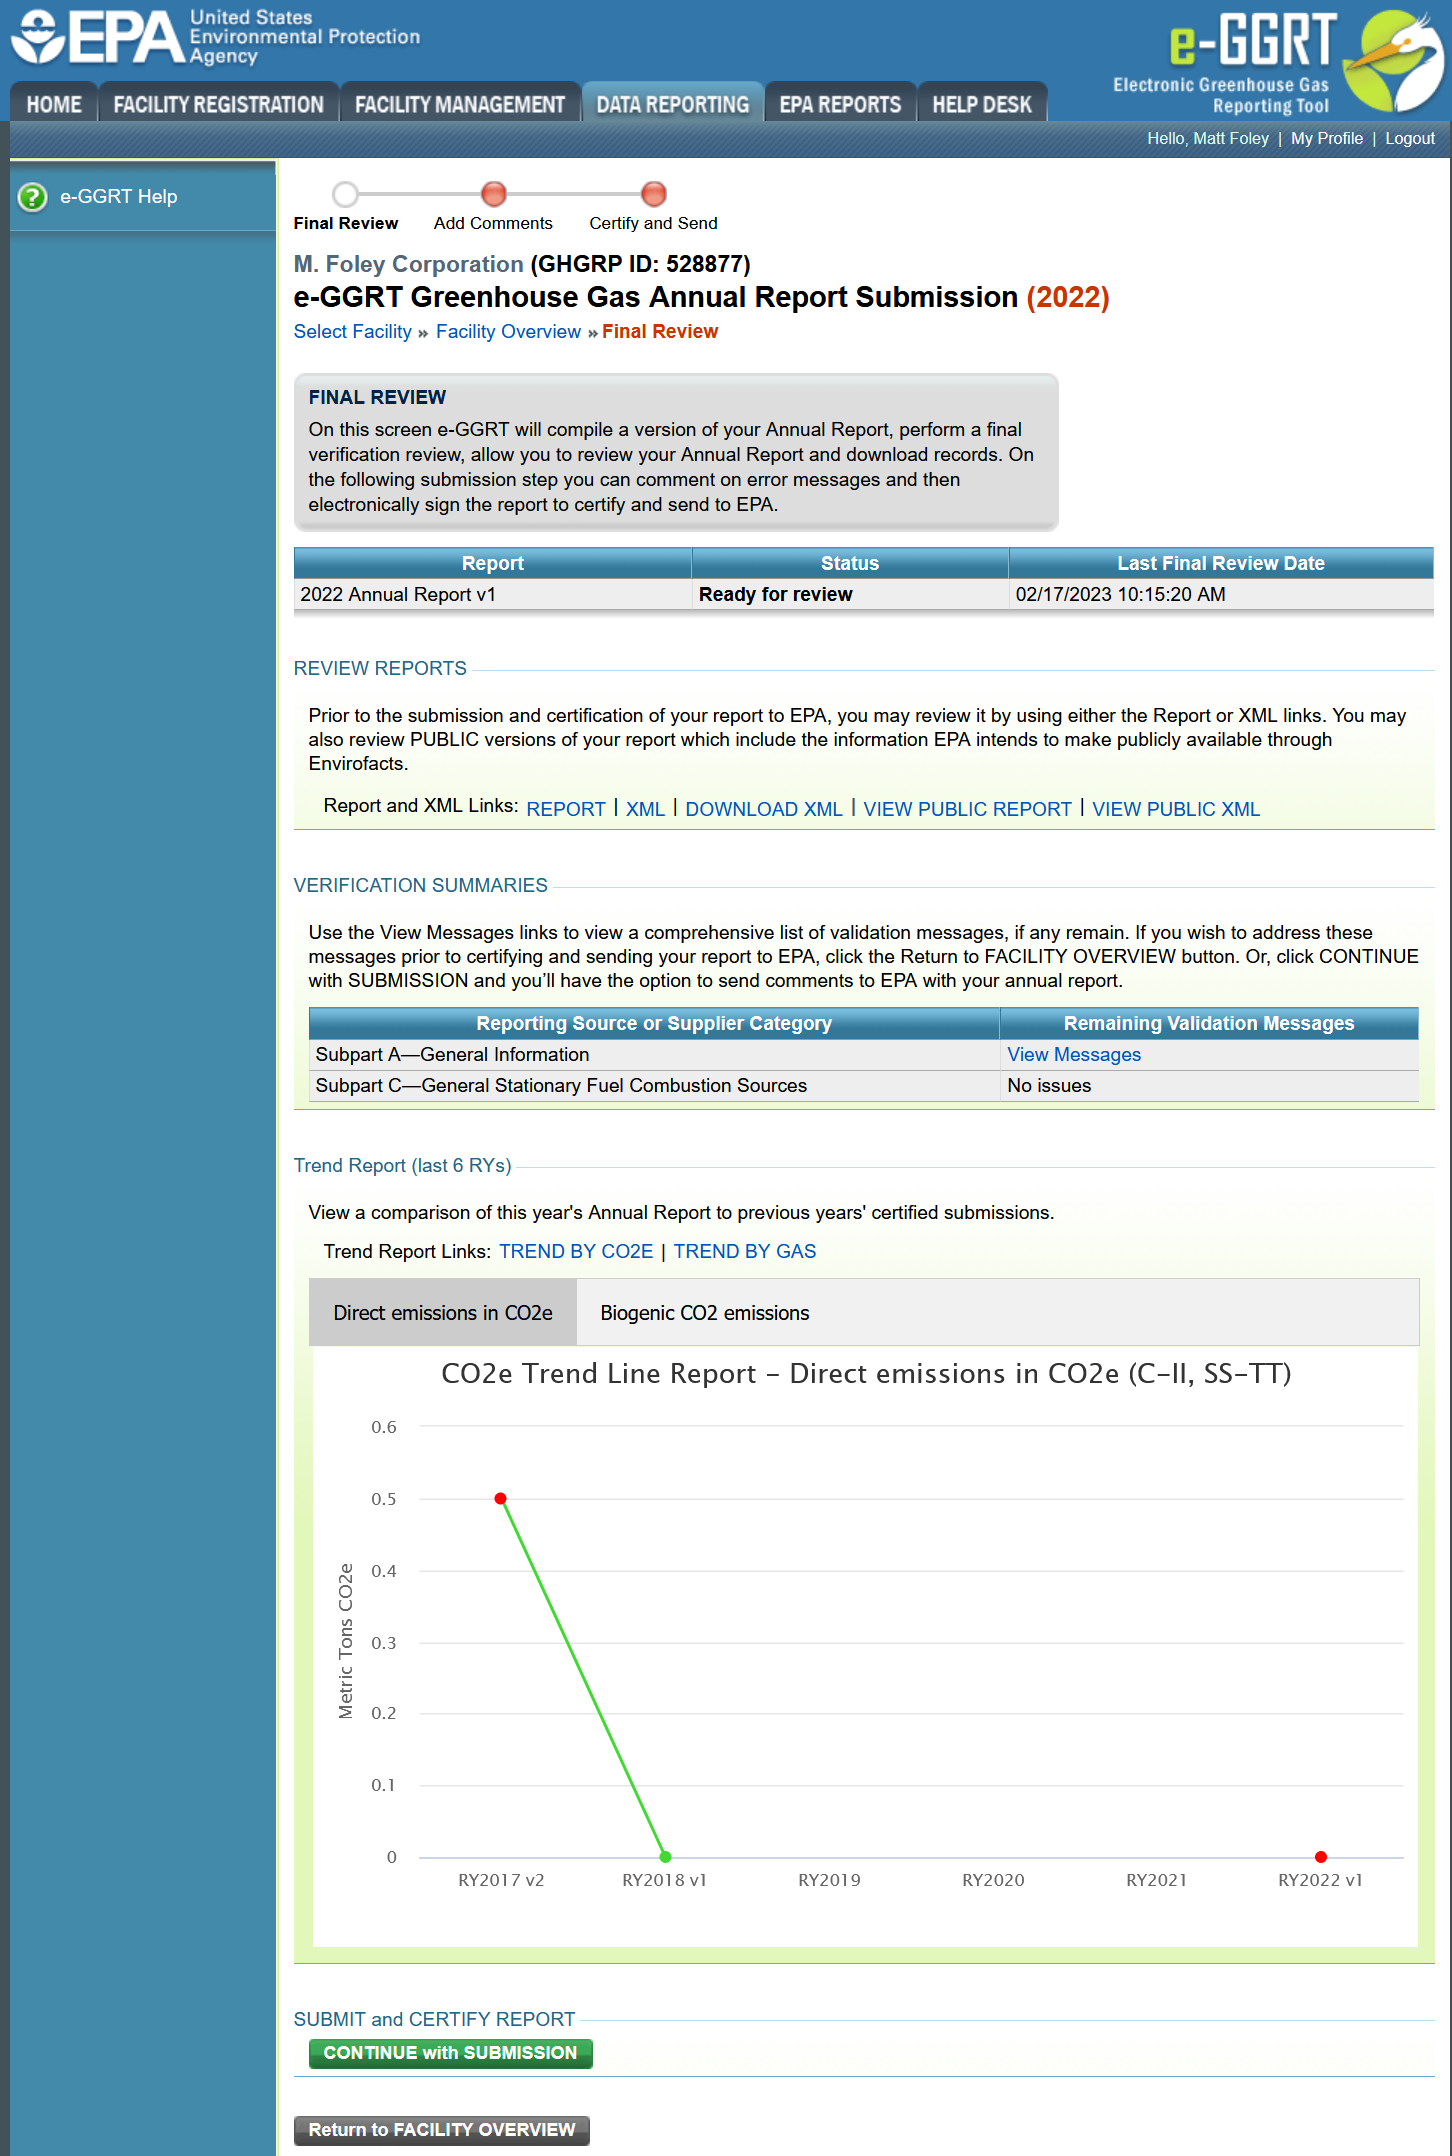Open the VIEW PUBLIC REPORT link
Image resolution: width=1452 pixels, height=2156 pixels.
tap(967, 809)
